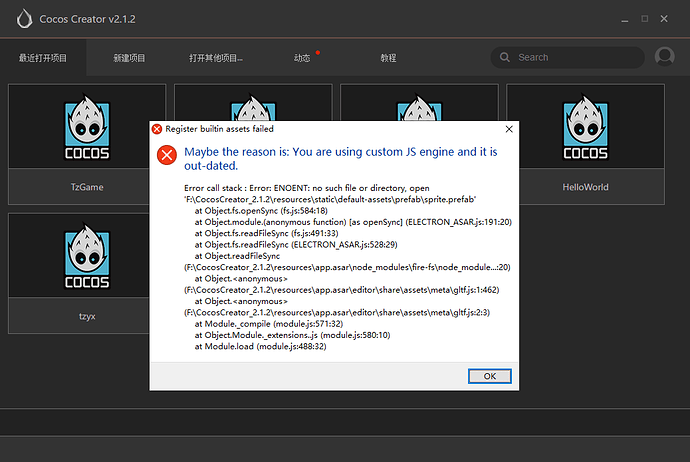Open the TzGame project thumbnail

[x=87, y=126]
